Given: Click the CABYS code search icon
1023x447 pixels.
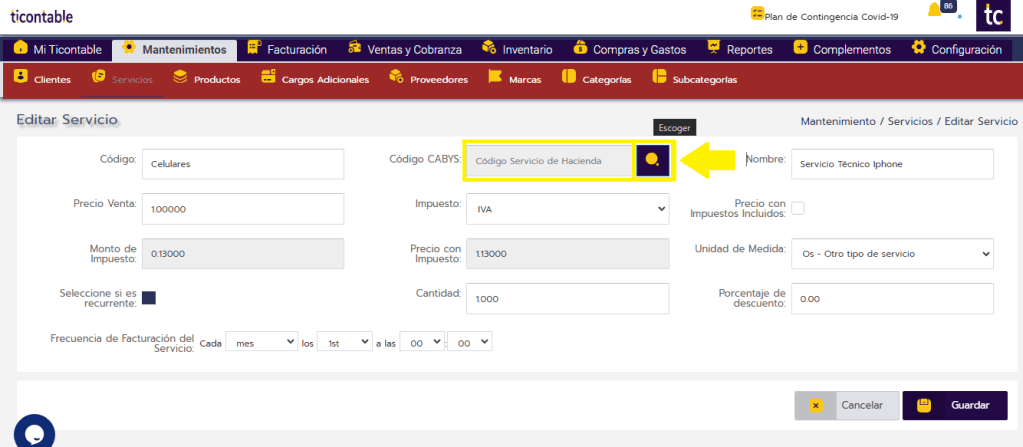Looking at the screenshot, I should 652,160.
